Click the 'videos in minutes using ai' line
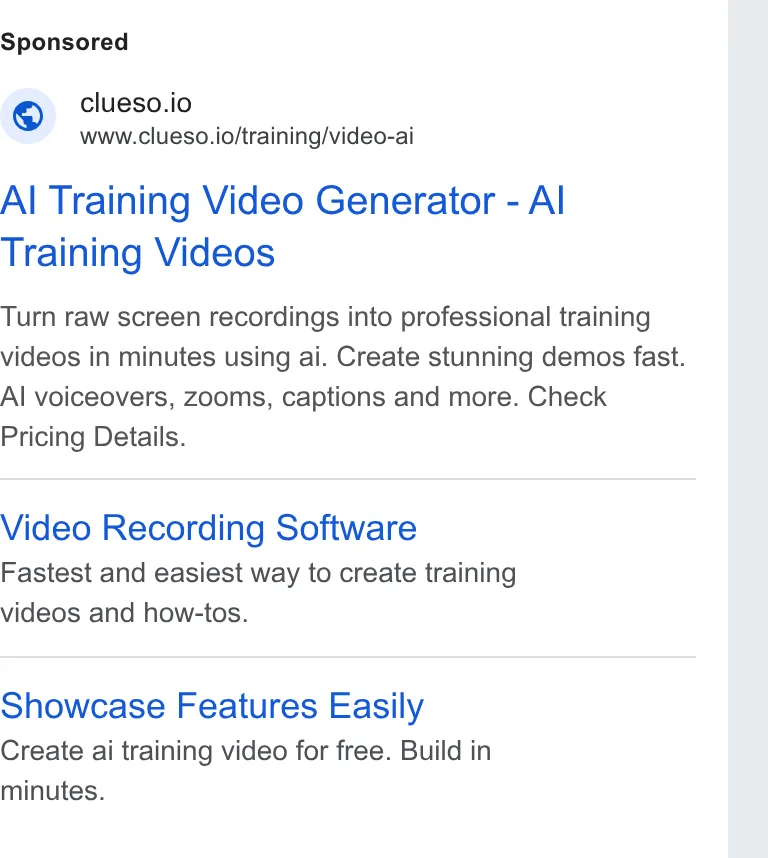This screenshot has width=768, height=858. coord(343,357)
